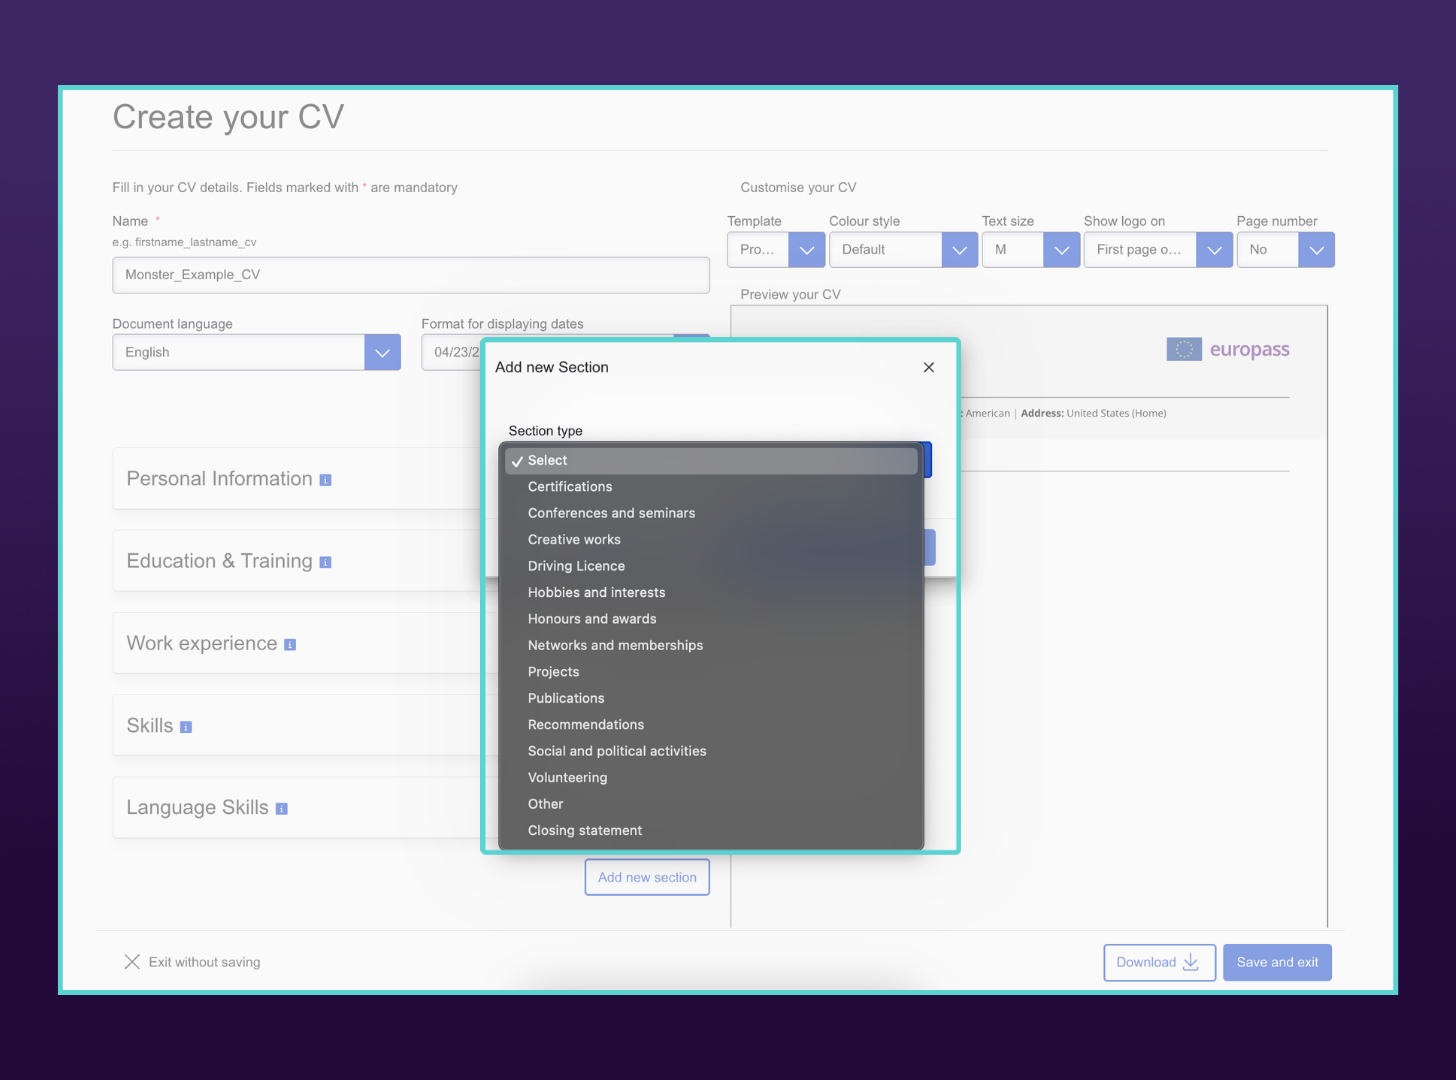Image resolution: width=1456 pixels, height=1080 pixels.
Task: Open the Language Skills section
Action: (x=297, y=807)
